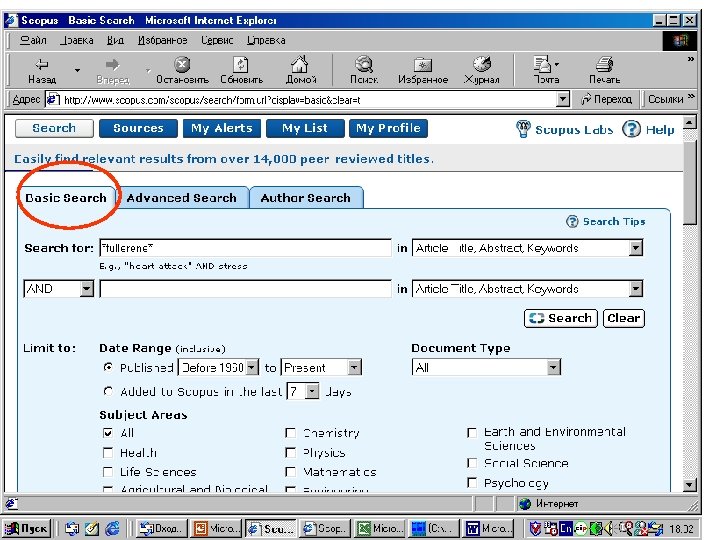This screenshot has width=720, height=540.
Task: Open My Profile page
Action: (x=388, y=128)
